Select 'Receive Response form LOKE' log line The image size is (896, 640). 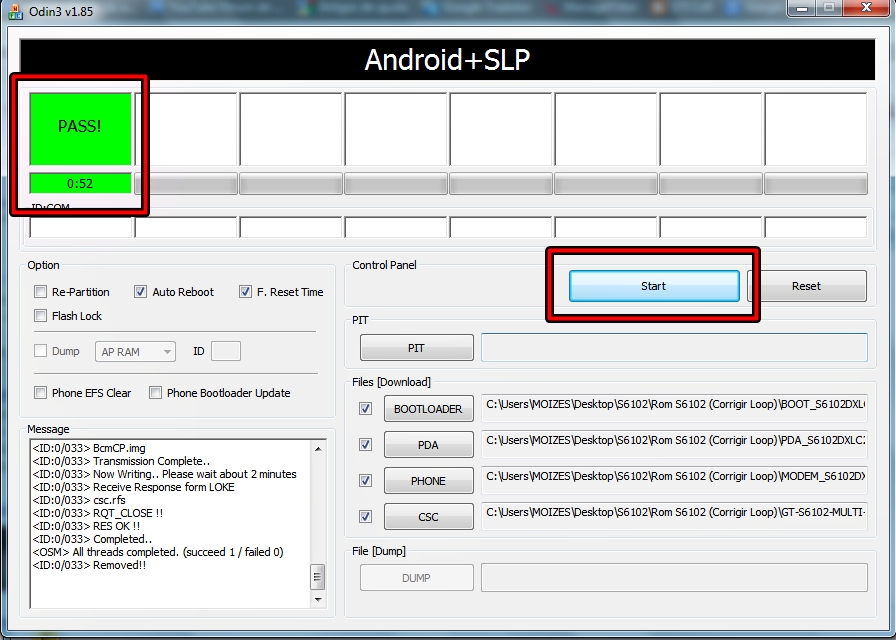[x=133, y=487]
